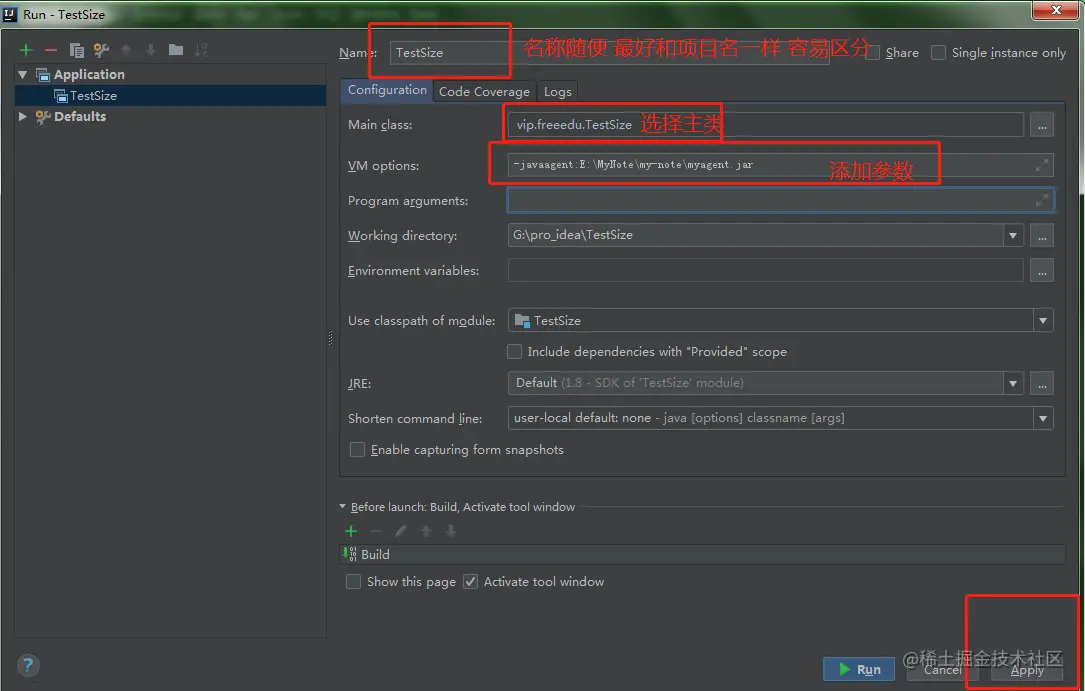Edit Environment variables with ellipsis button
This screenshot has width=1085, height=691.
coord(1041,271)
